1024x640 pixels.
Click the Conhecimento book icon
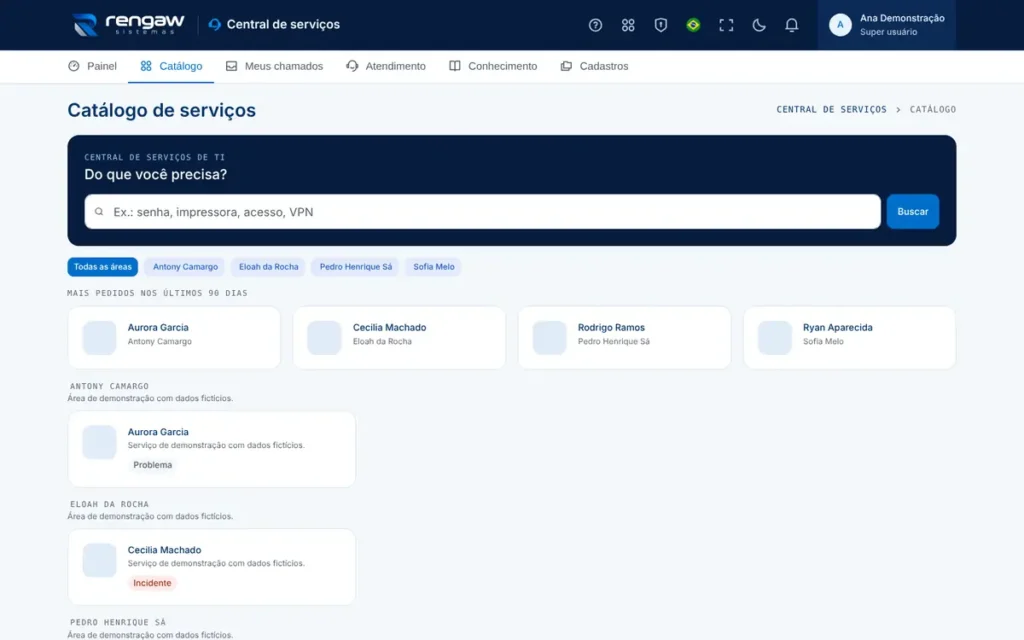click(x=455, y=66)
